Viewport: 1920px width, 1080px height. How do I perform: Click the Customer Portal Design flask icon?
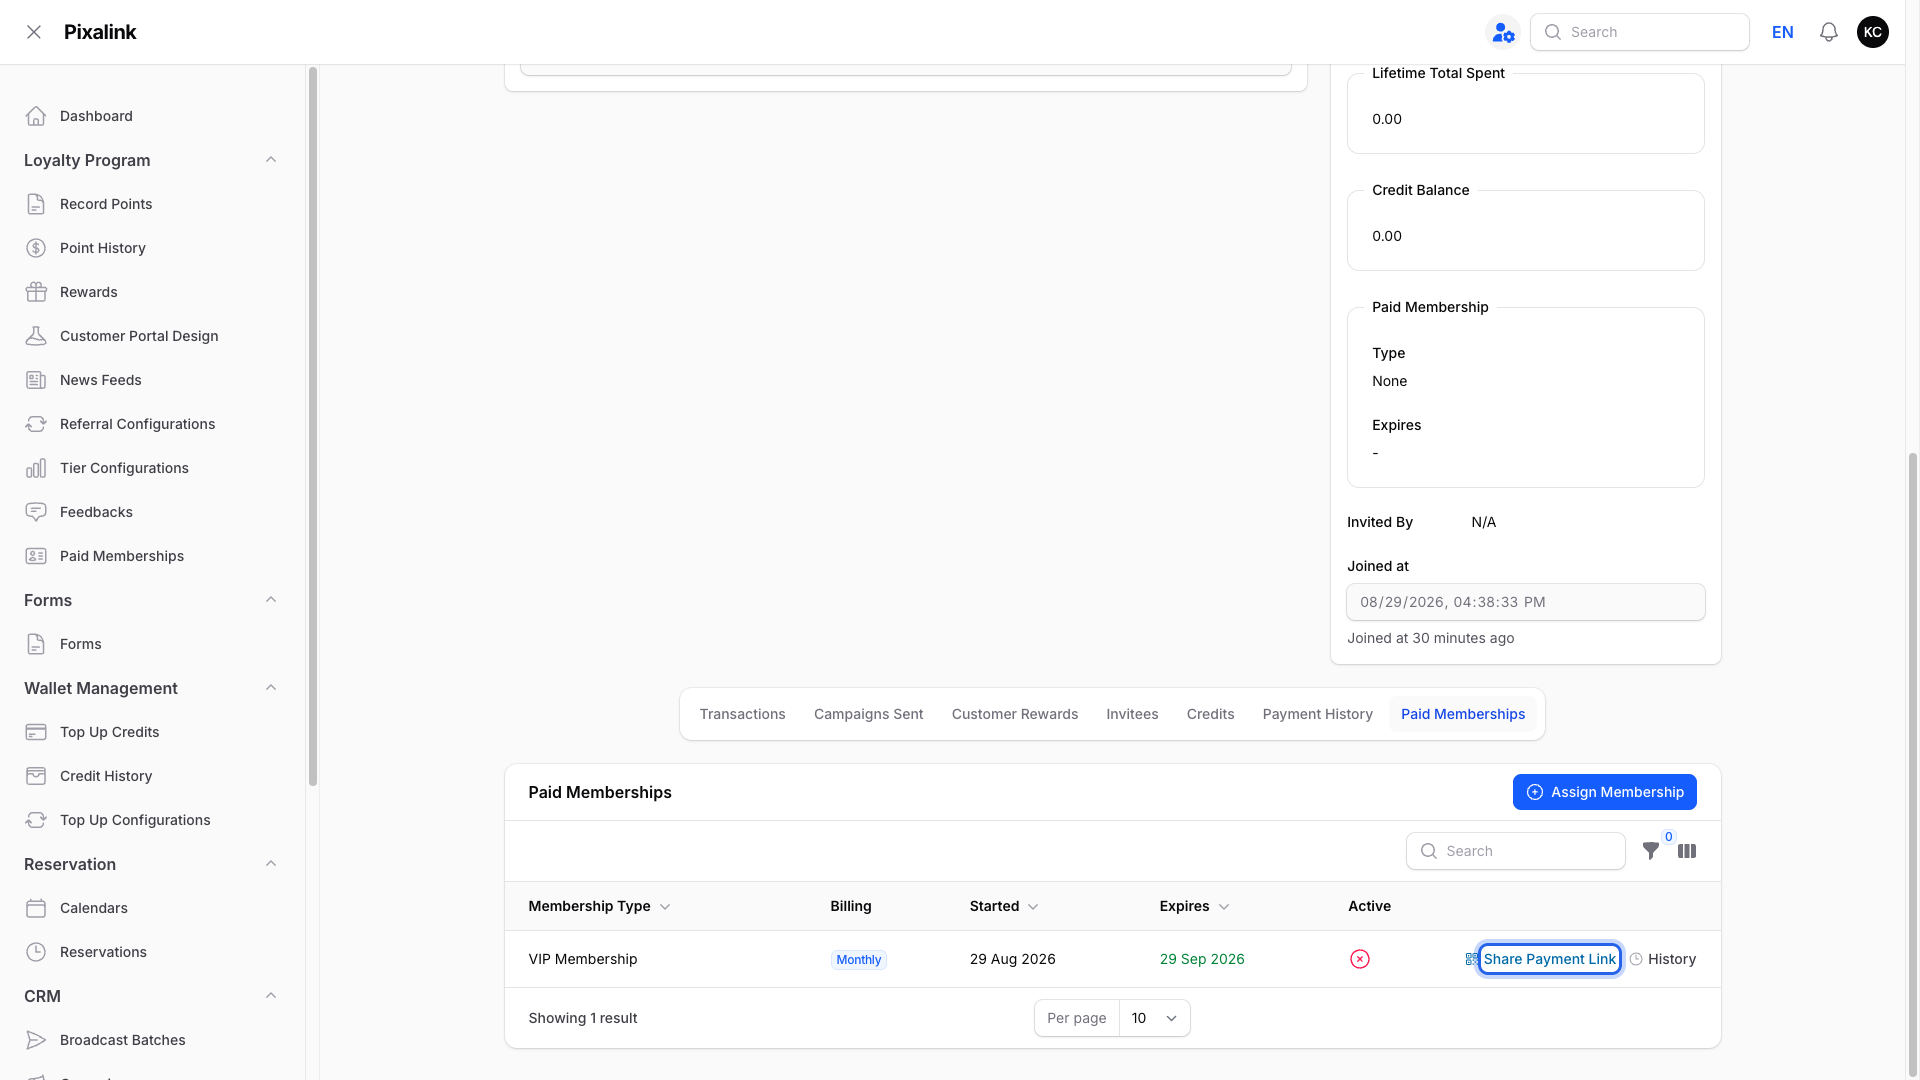(x=36, y=336)
